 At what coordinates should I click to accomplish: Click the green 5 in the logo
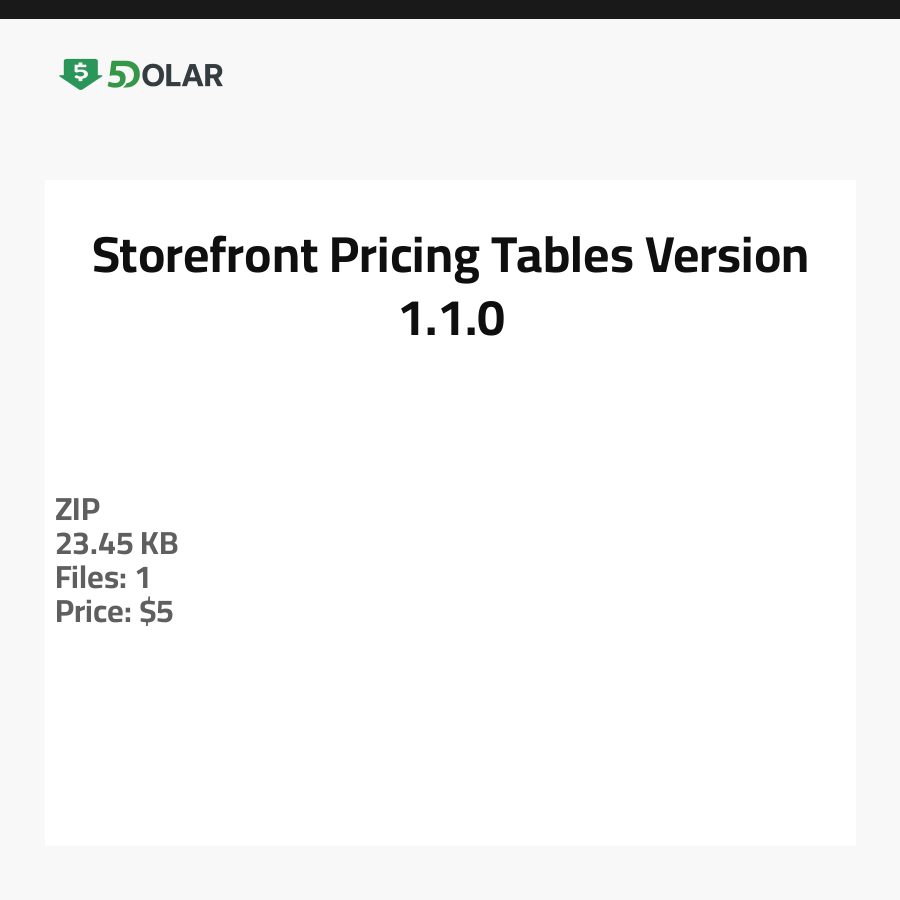[x=118, y=75]
